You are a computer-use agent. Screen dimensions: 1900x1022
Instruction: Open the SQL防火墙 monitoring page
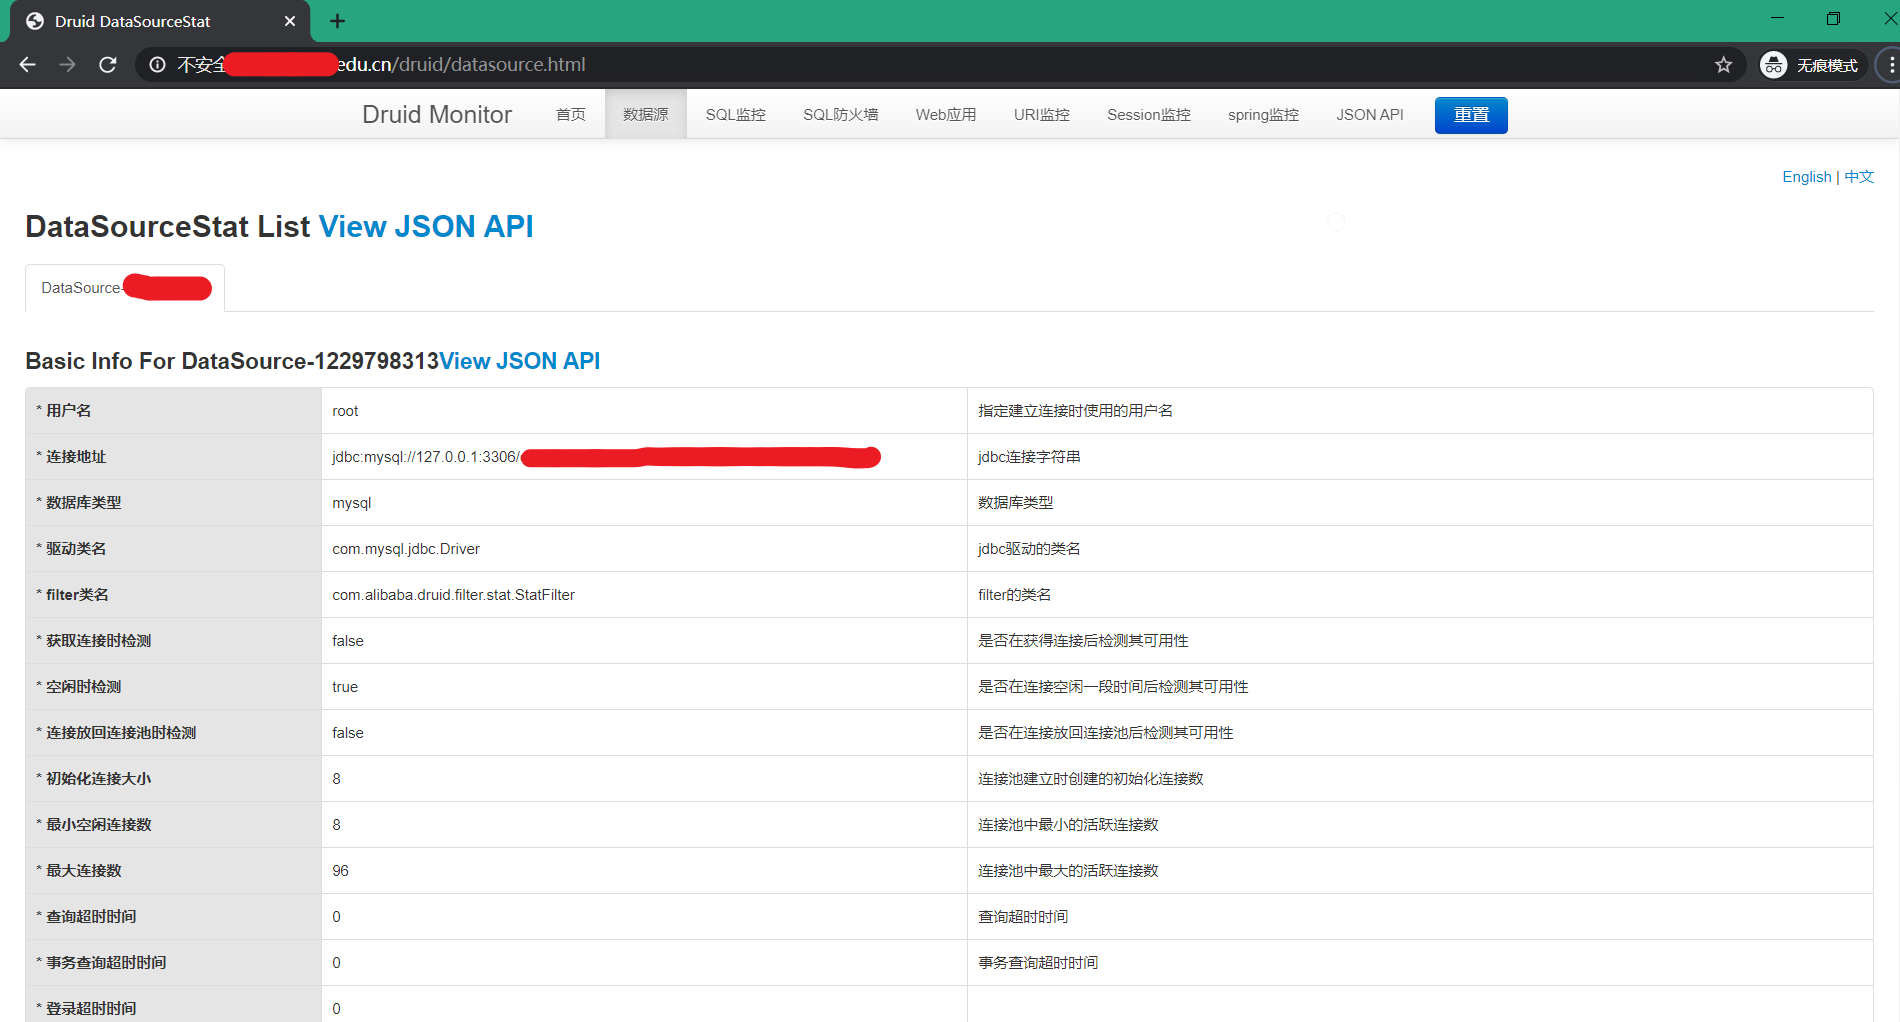(840, 114)
